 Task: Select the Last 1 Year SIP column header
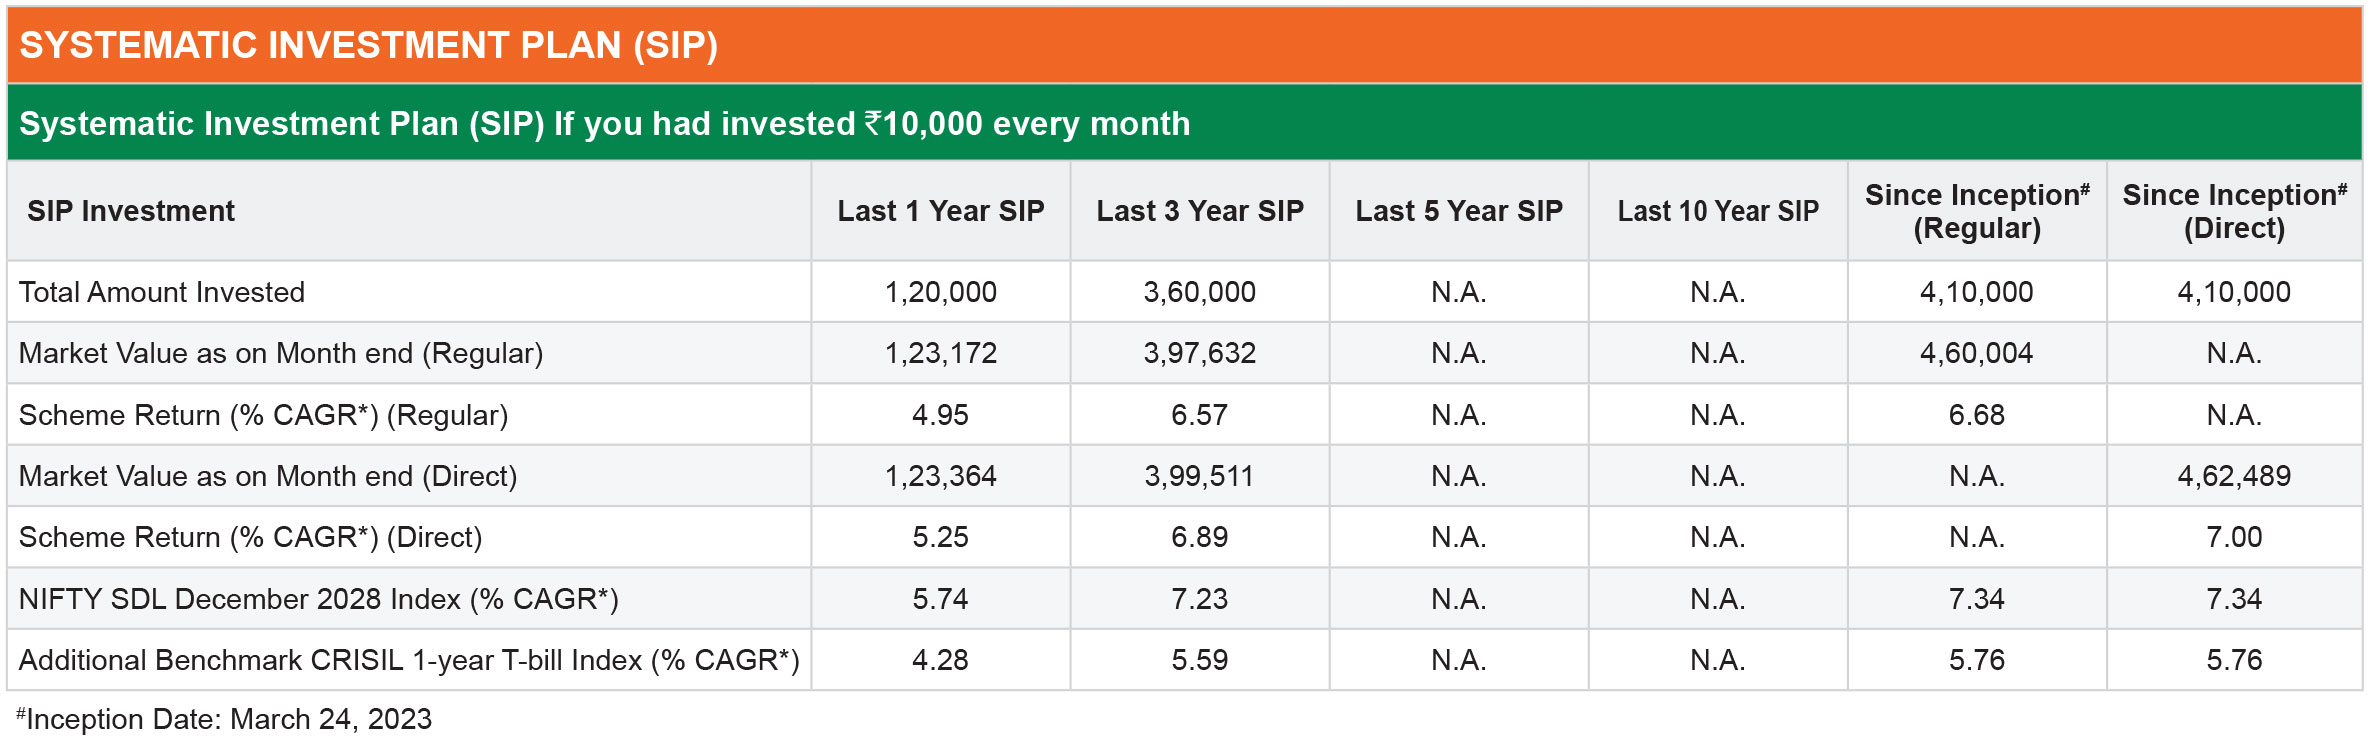click(x=941, y=211)
